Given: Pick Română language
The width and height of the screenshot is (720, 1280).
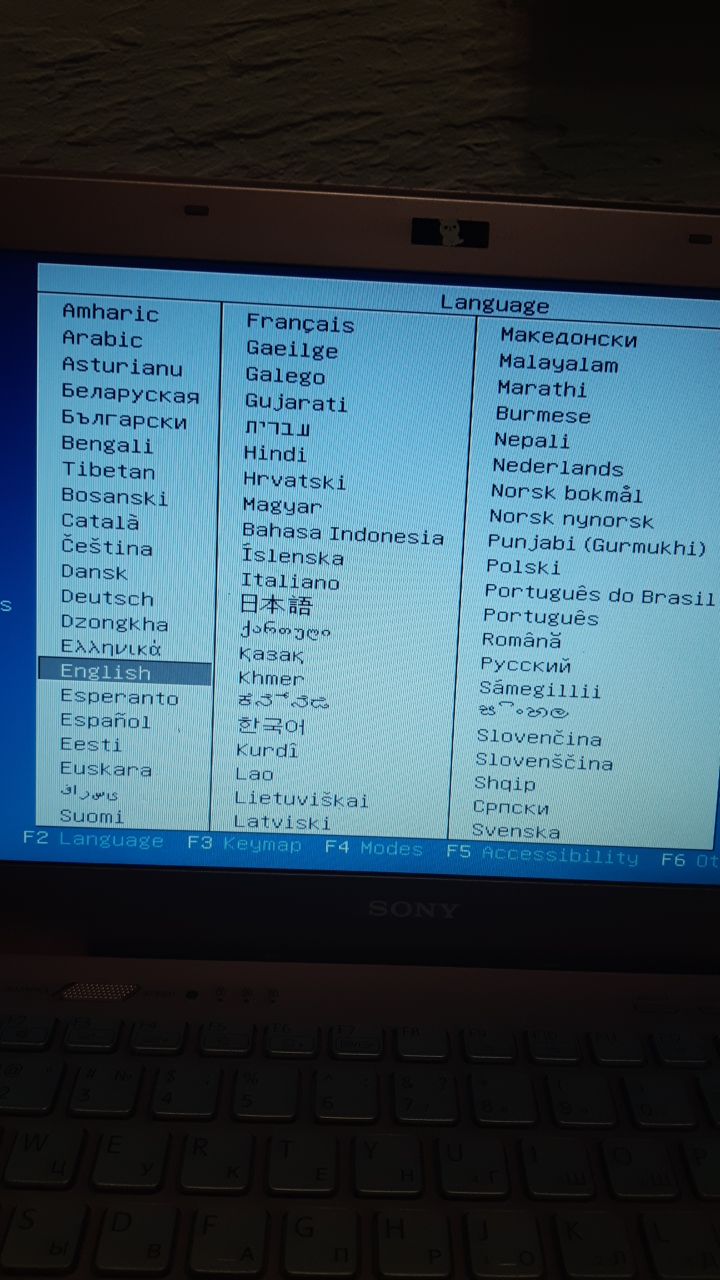Looking at the screenshot, I should 522,640.
